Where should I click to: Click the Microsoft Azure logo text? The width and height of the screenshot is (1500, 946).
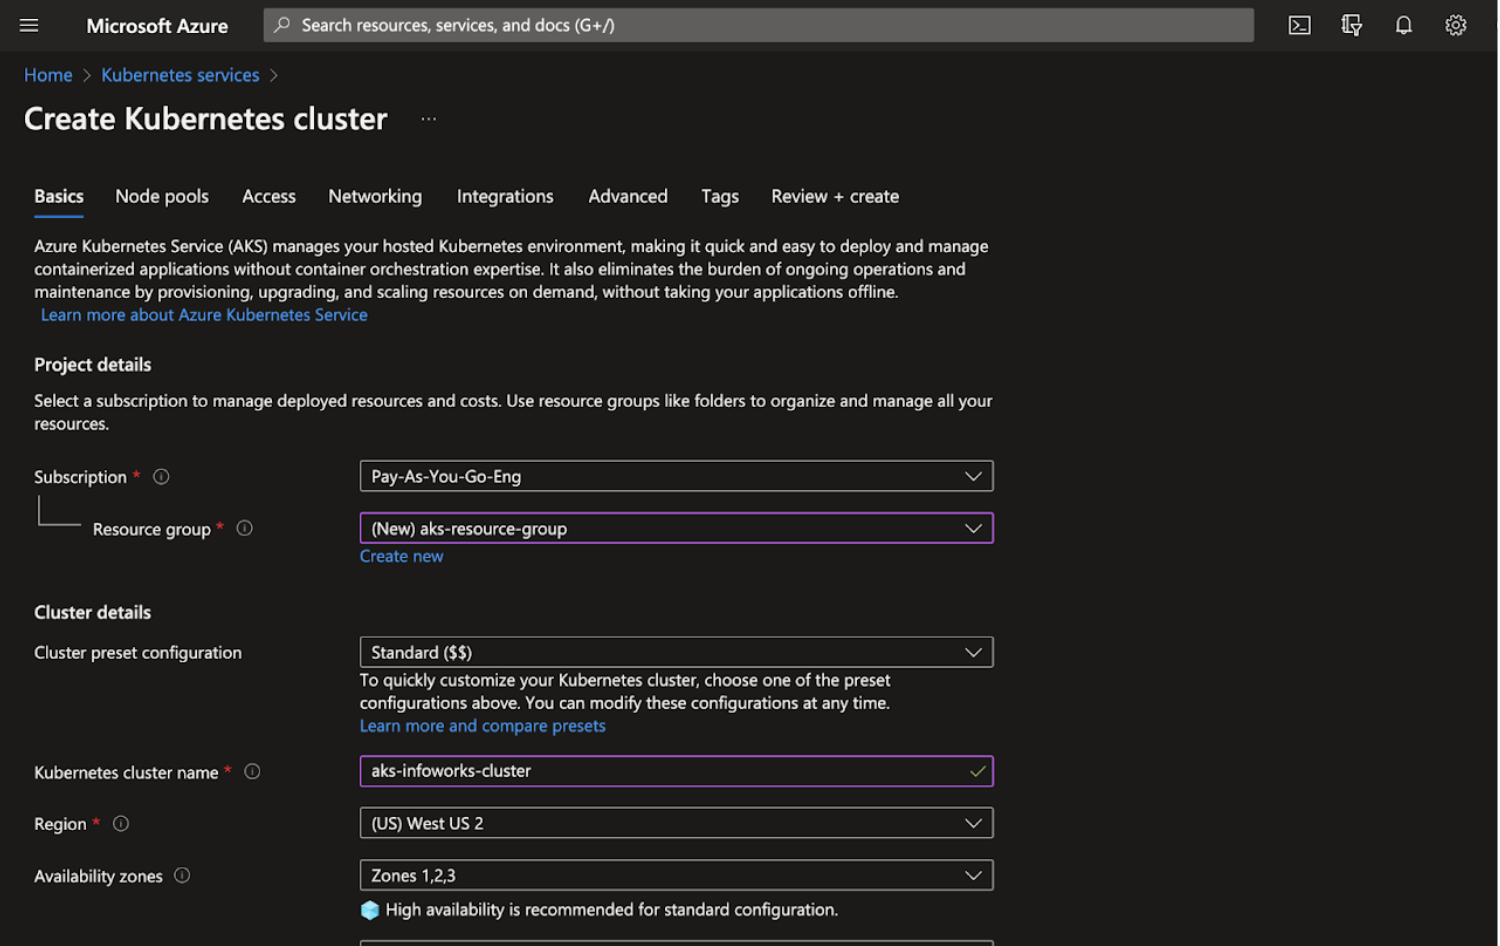tap(157, 26)
